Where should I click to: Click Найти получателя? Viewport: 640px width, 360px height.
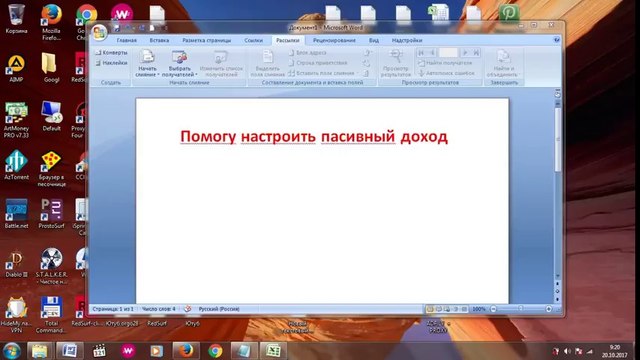point(445,63)
